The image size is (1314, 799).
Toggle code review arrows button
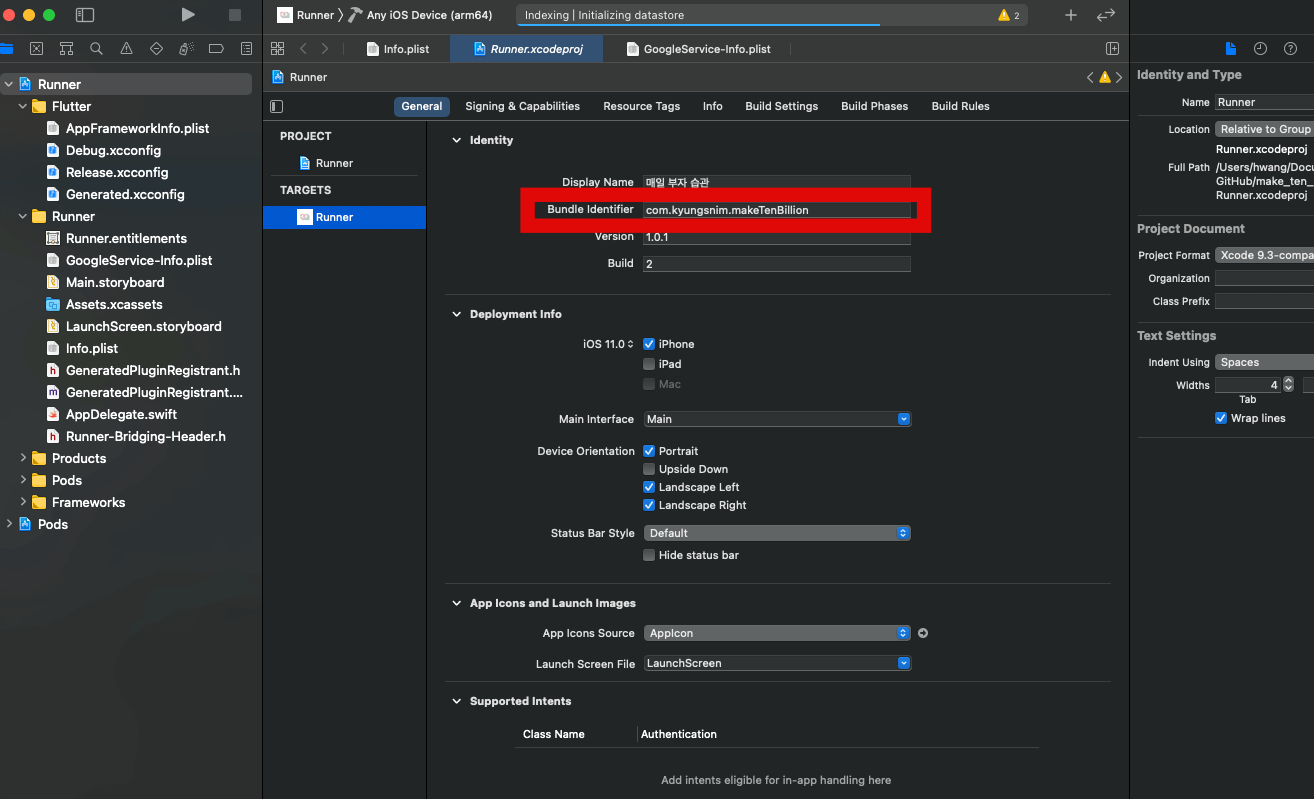pyautogui.click(x=1105, y=15)
